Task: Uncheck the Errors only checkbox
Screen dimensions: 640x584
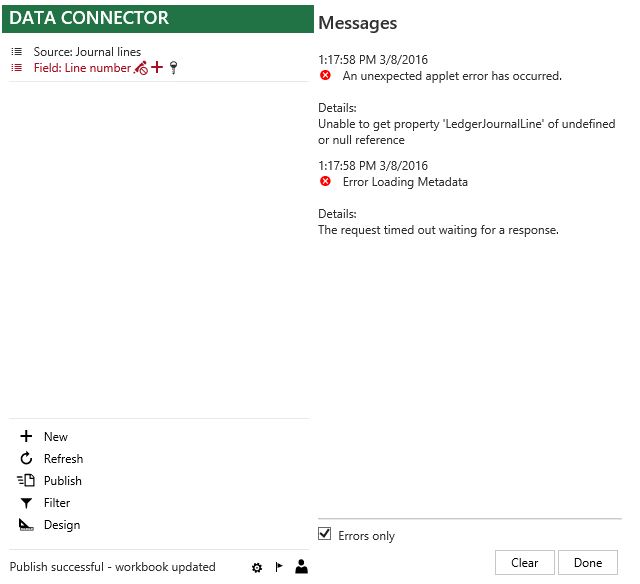Action: coord(324,533)
